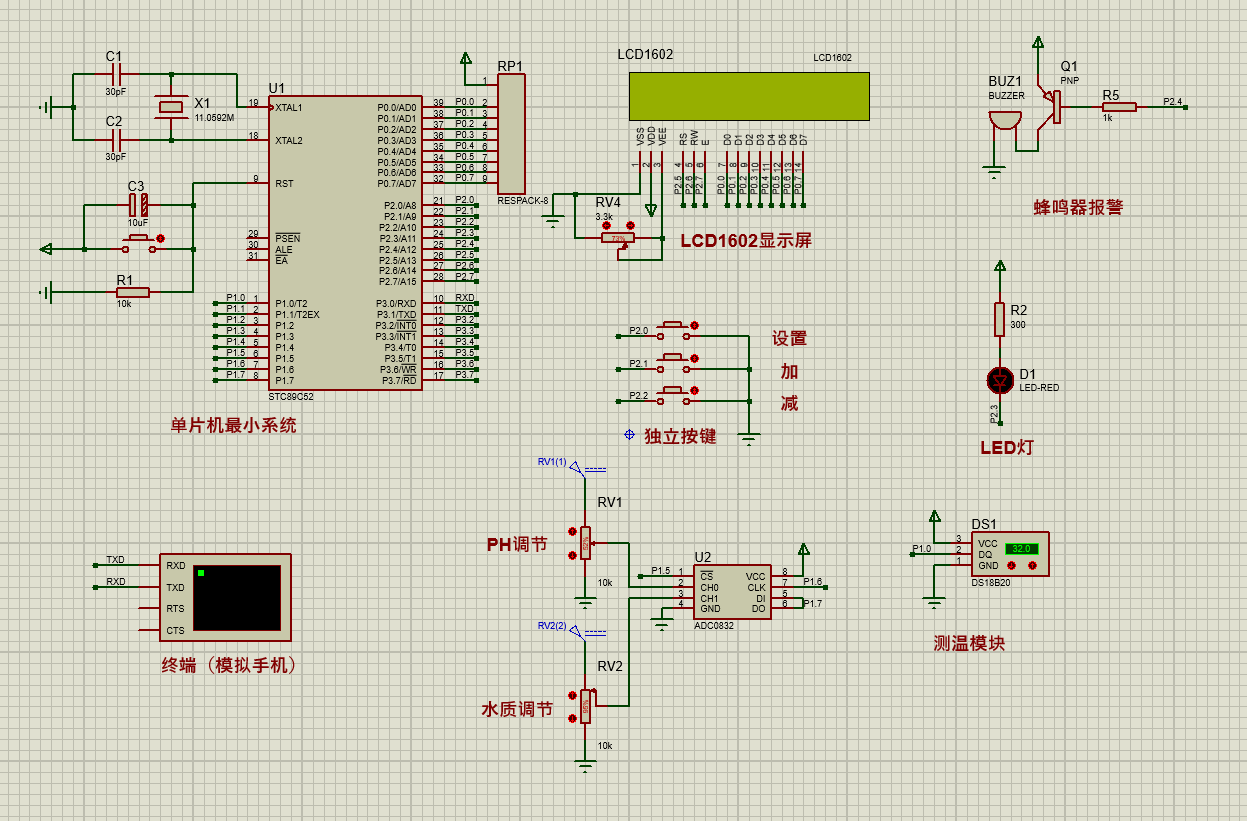Select the BUZ1 buzzer component
1247x821 pixels.
(1004, 121)
